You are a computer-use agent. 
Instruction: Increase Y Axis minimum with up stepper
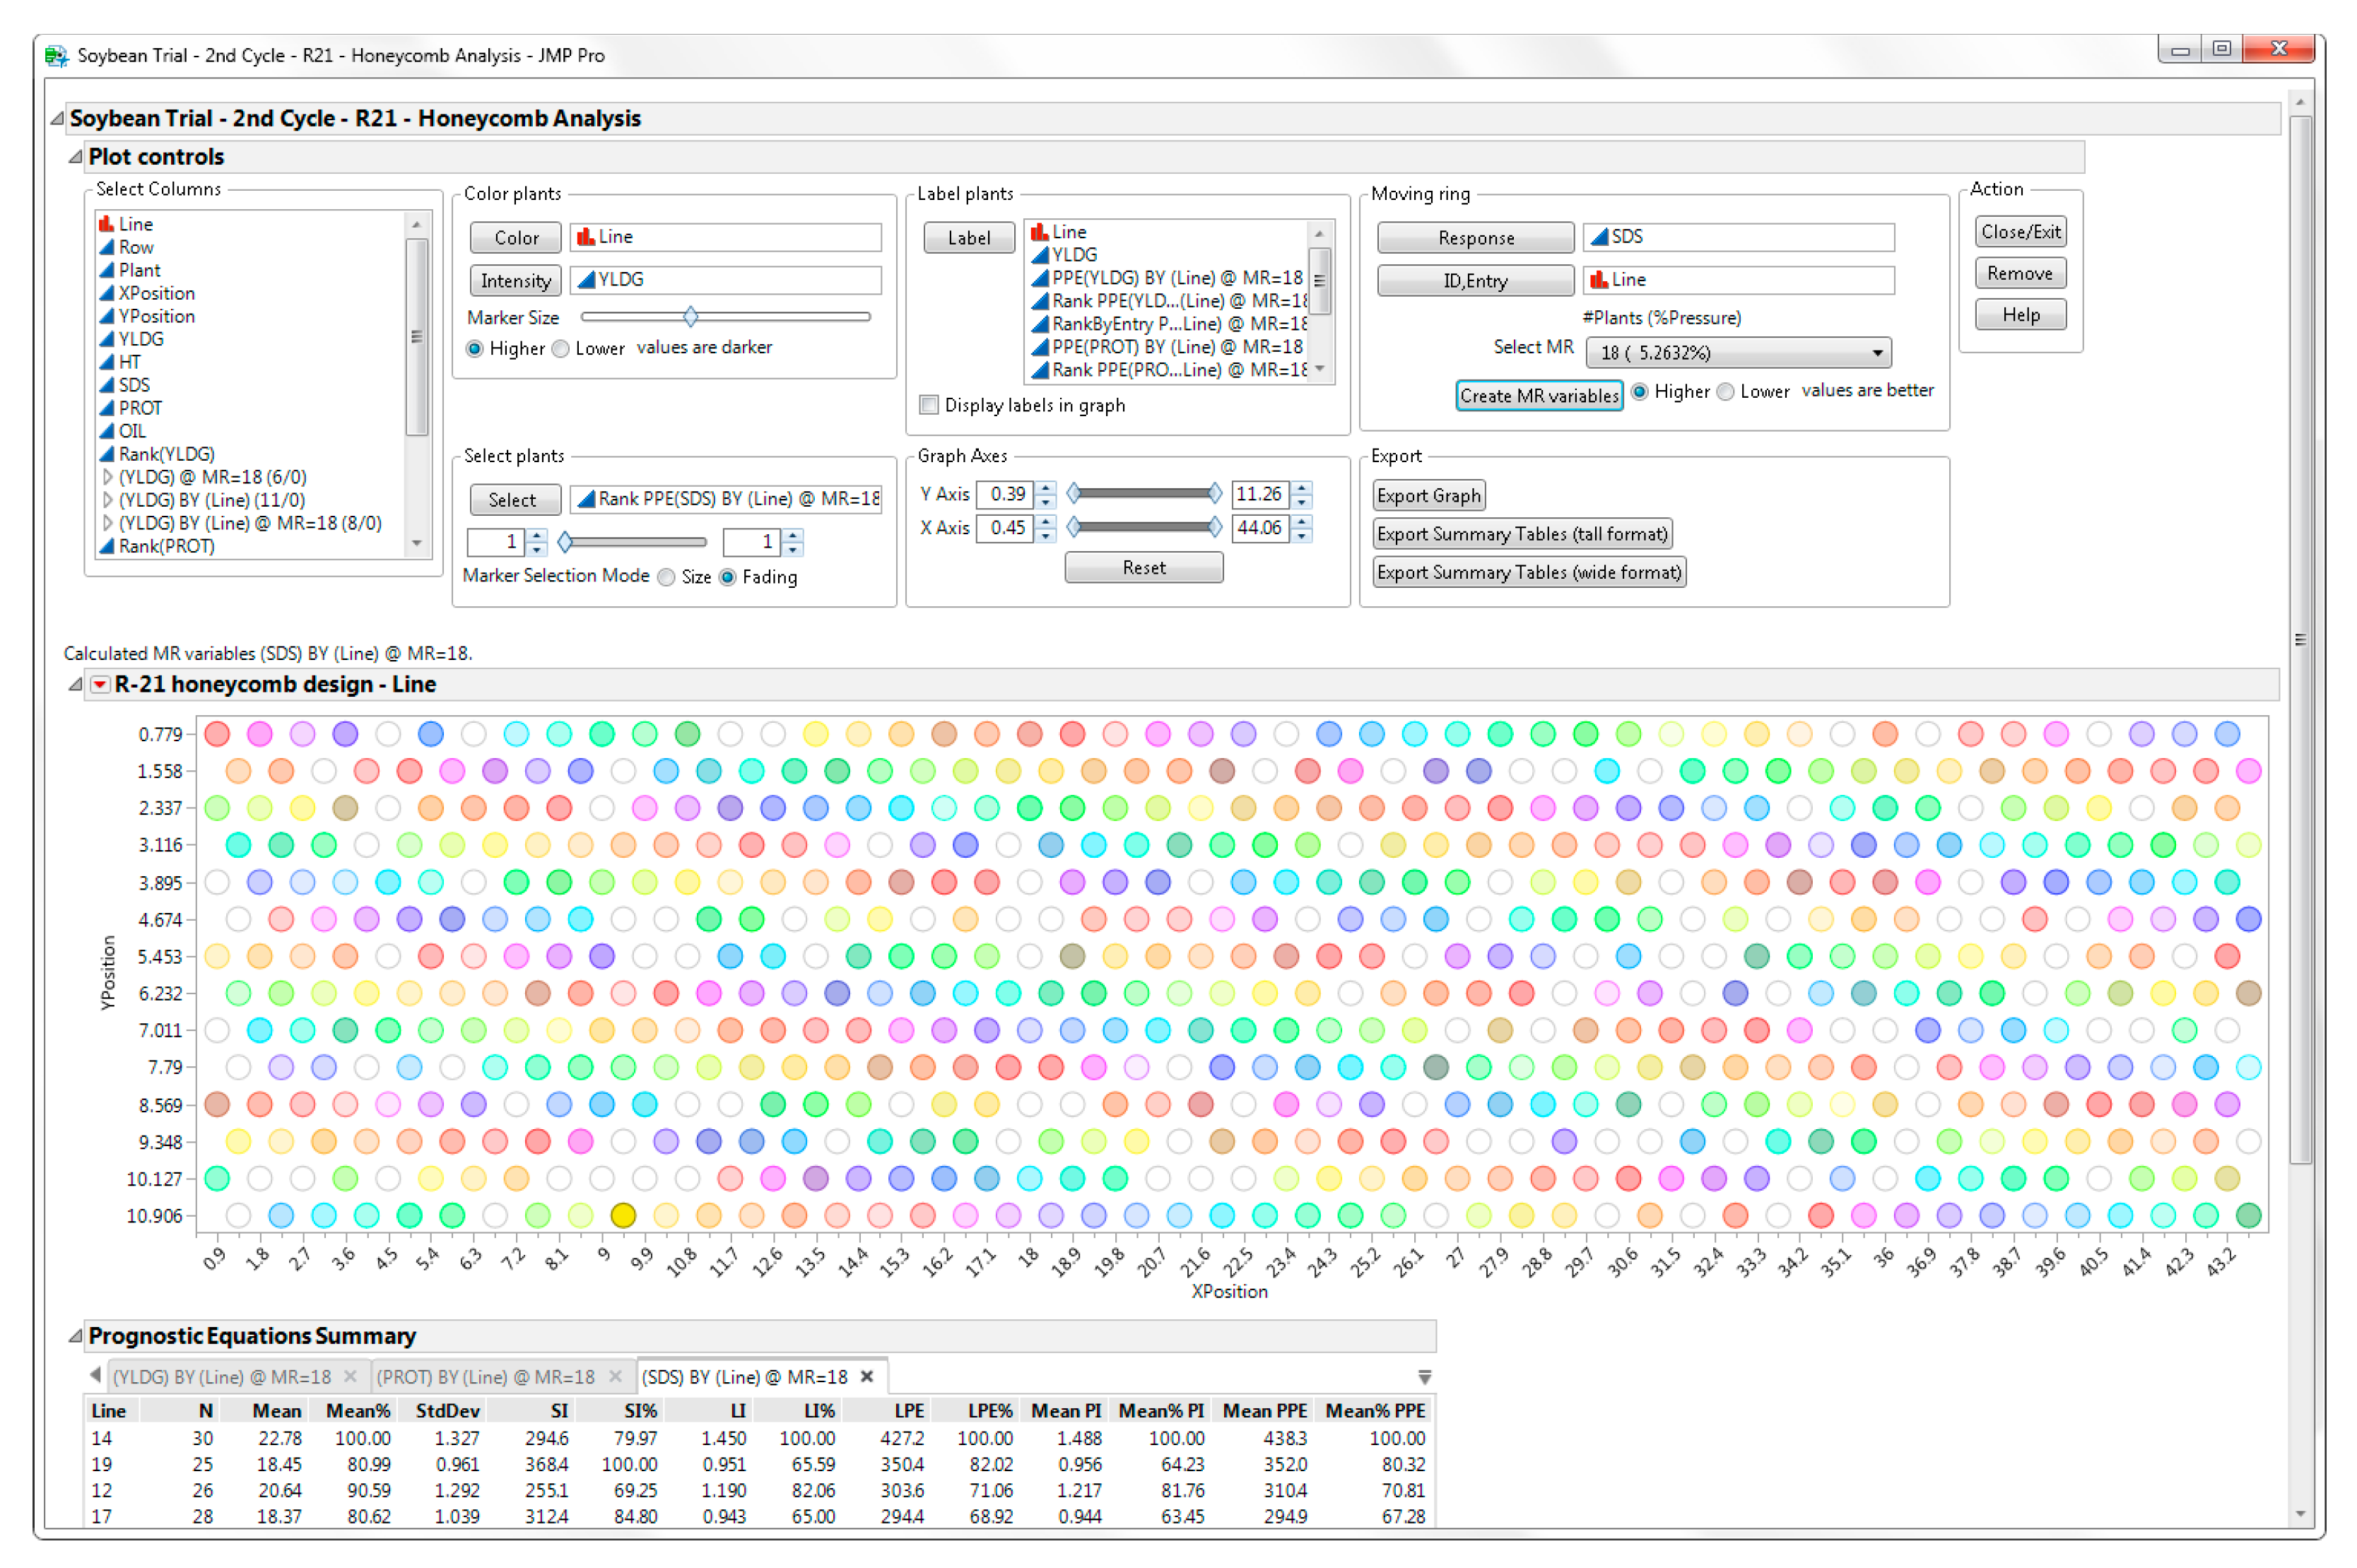[1046, 488]
